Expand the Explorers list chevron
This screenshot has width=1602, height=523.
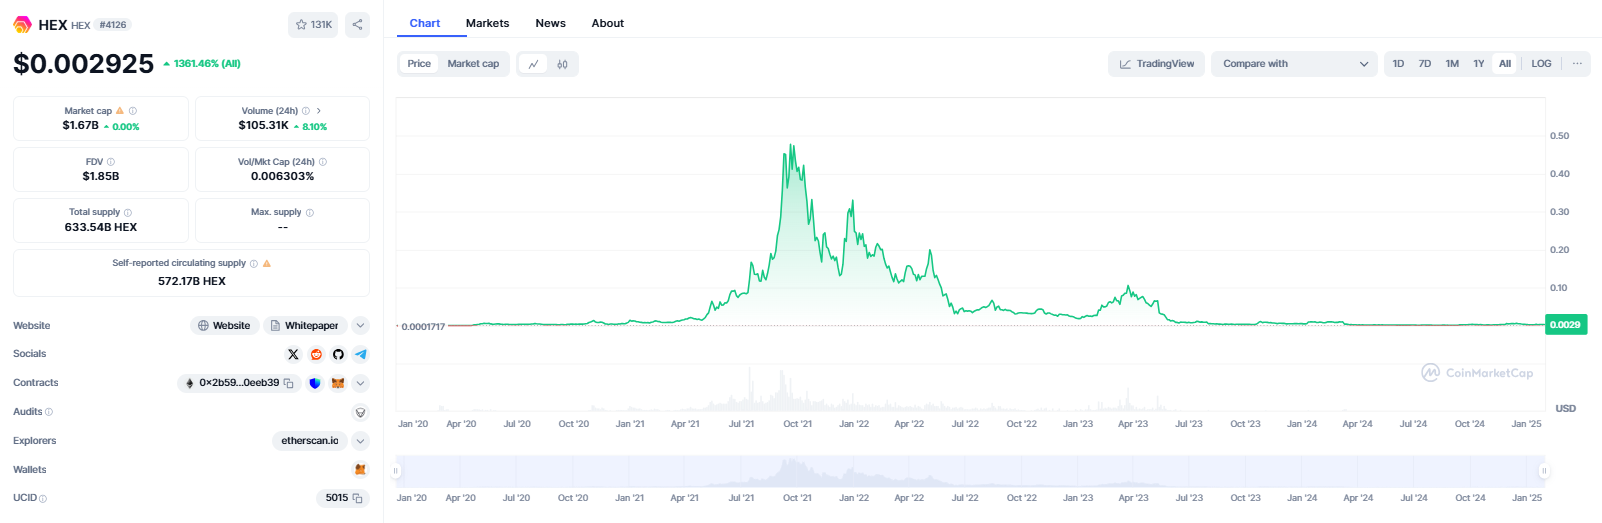click(361, 441)
